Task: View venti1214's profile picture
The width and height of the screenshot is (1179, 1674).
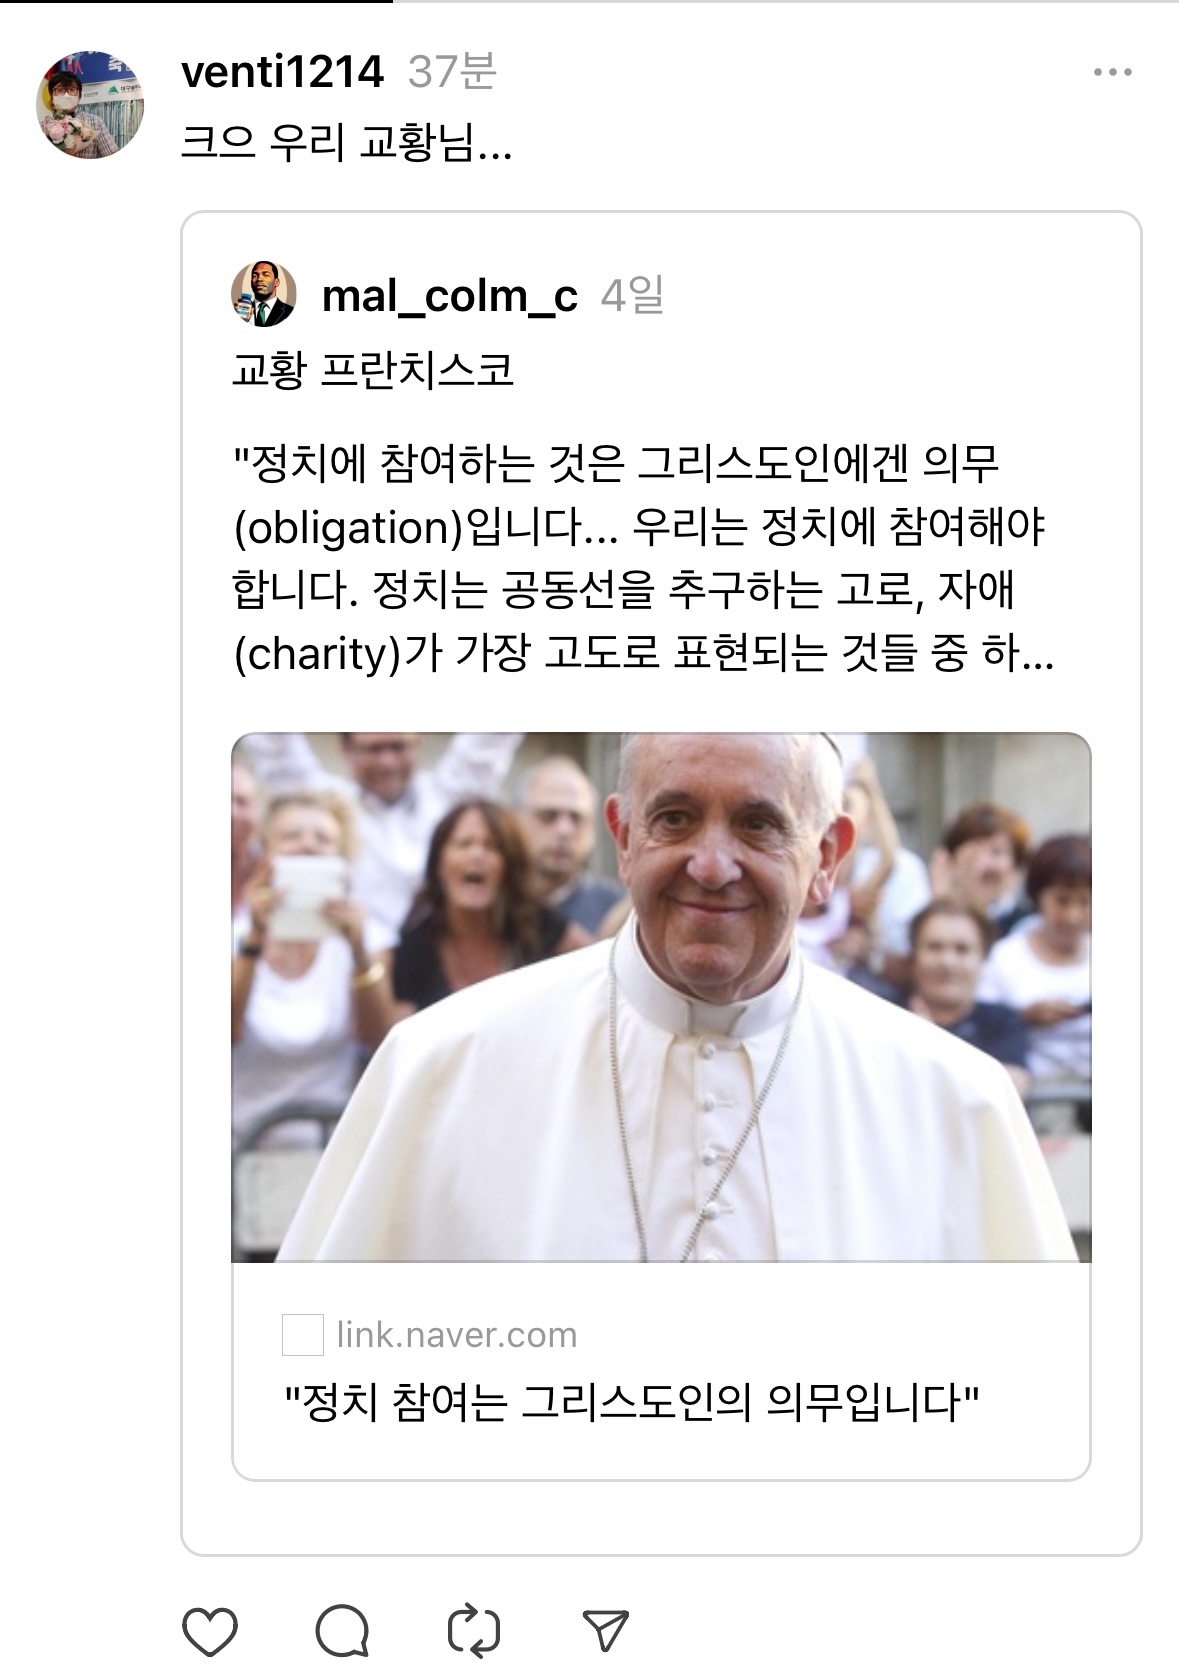Action: (x=90, y=104)
